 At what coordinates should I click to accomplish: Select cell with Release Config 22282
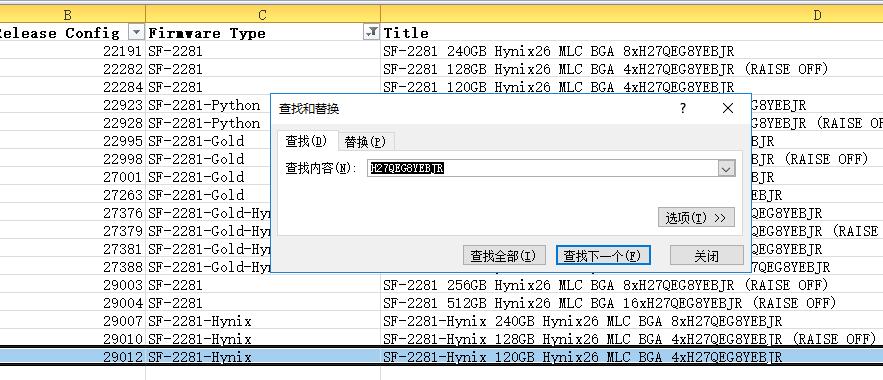73,69
